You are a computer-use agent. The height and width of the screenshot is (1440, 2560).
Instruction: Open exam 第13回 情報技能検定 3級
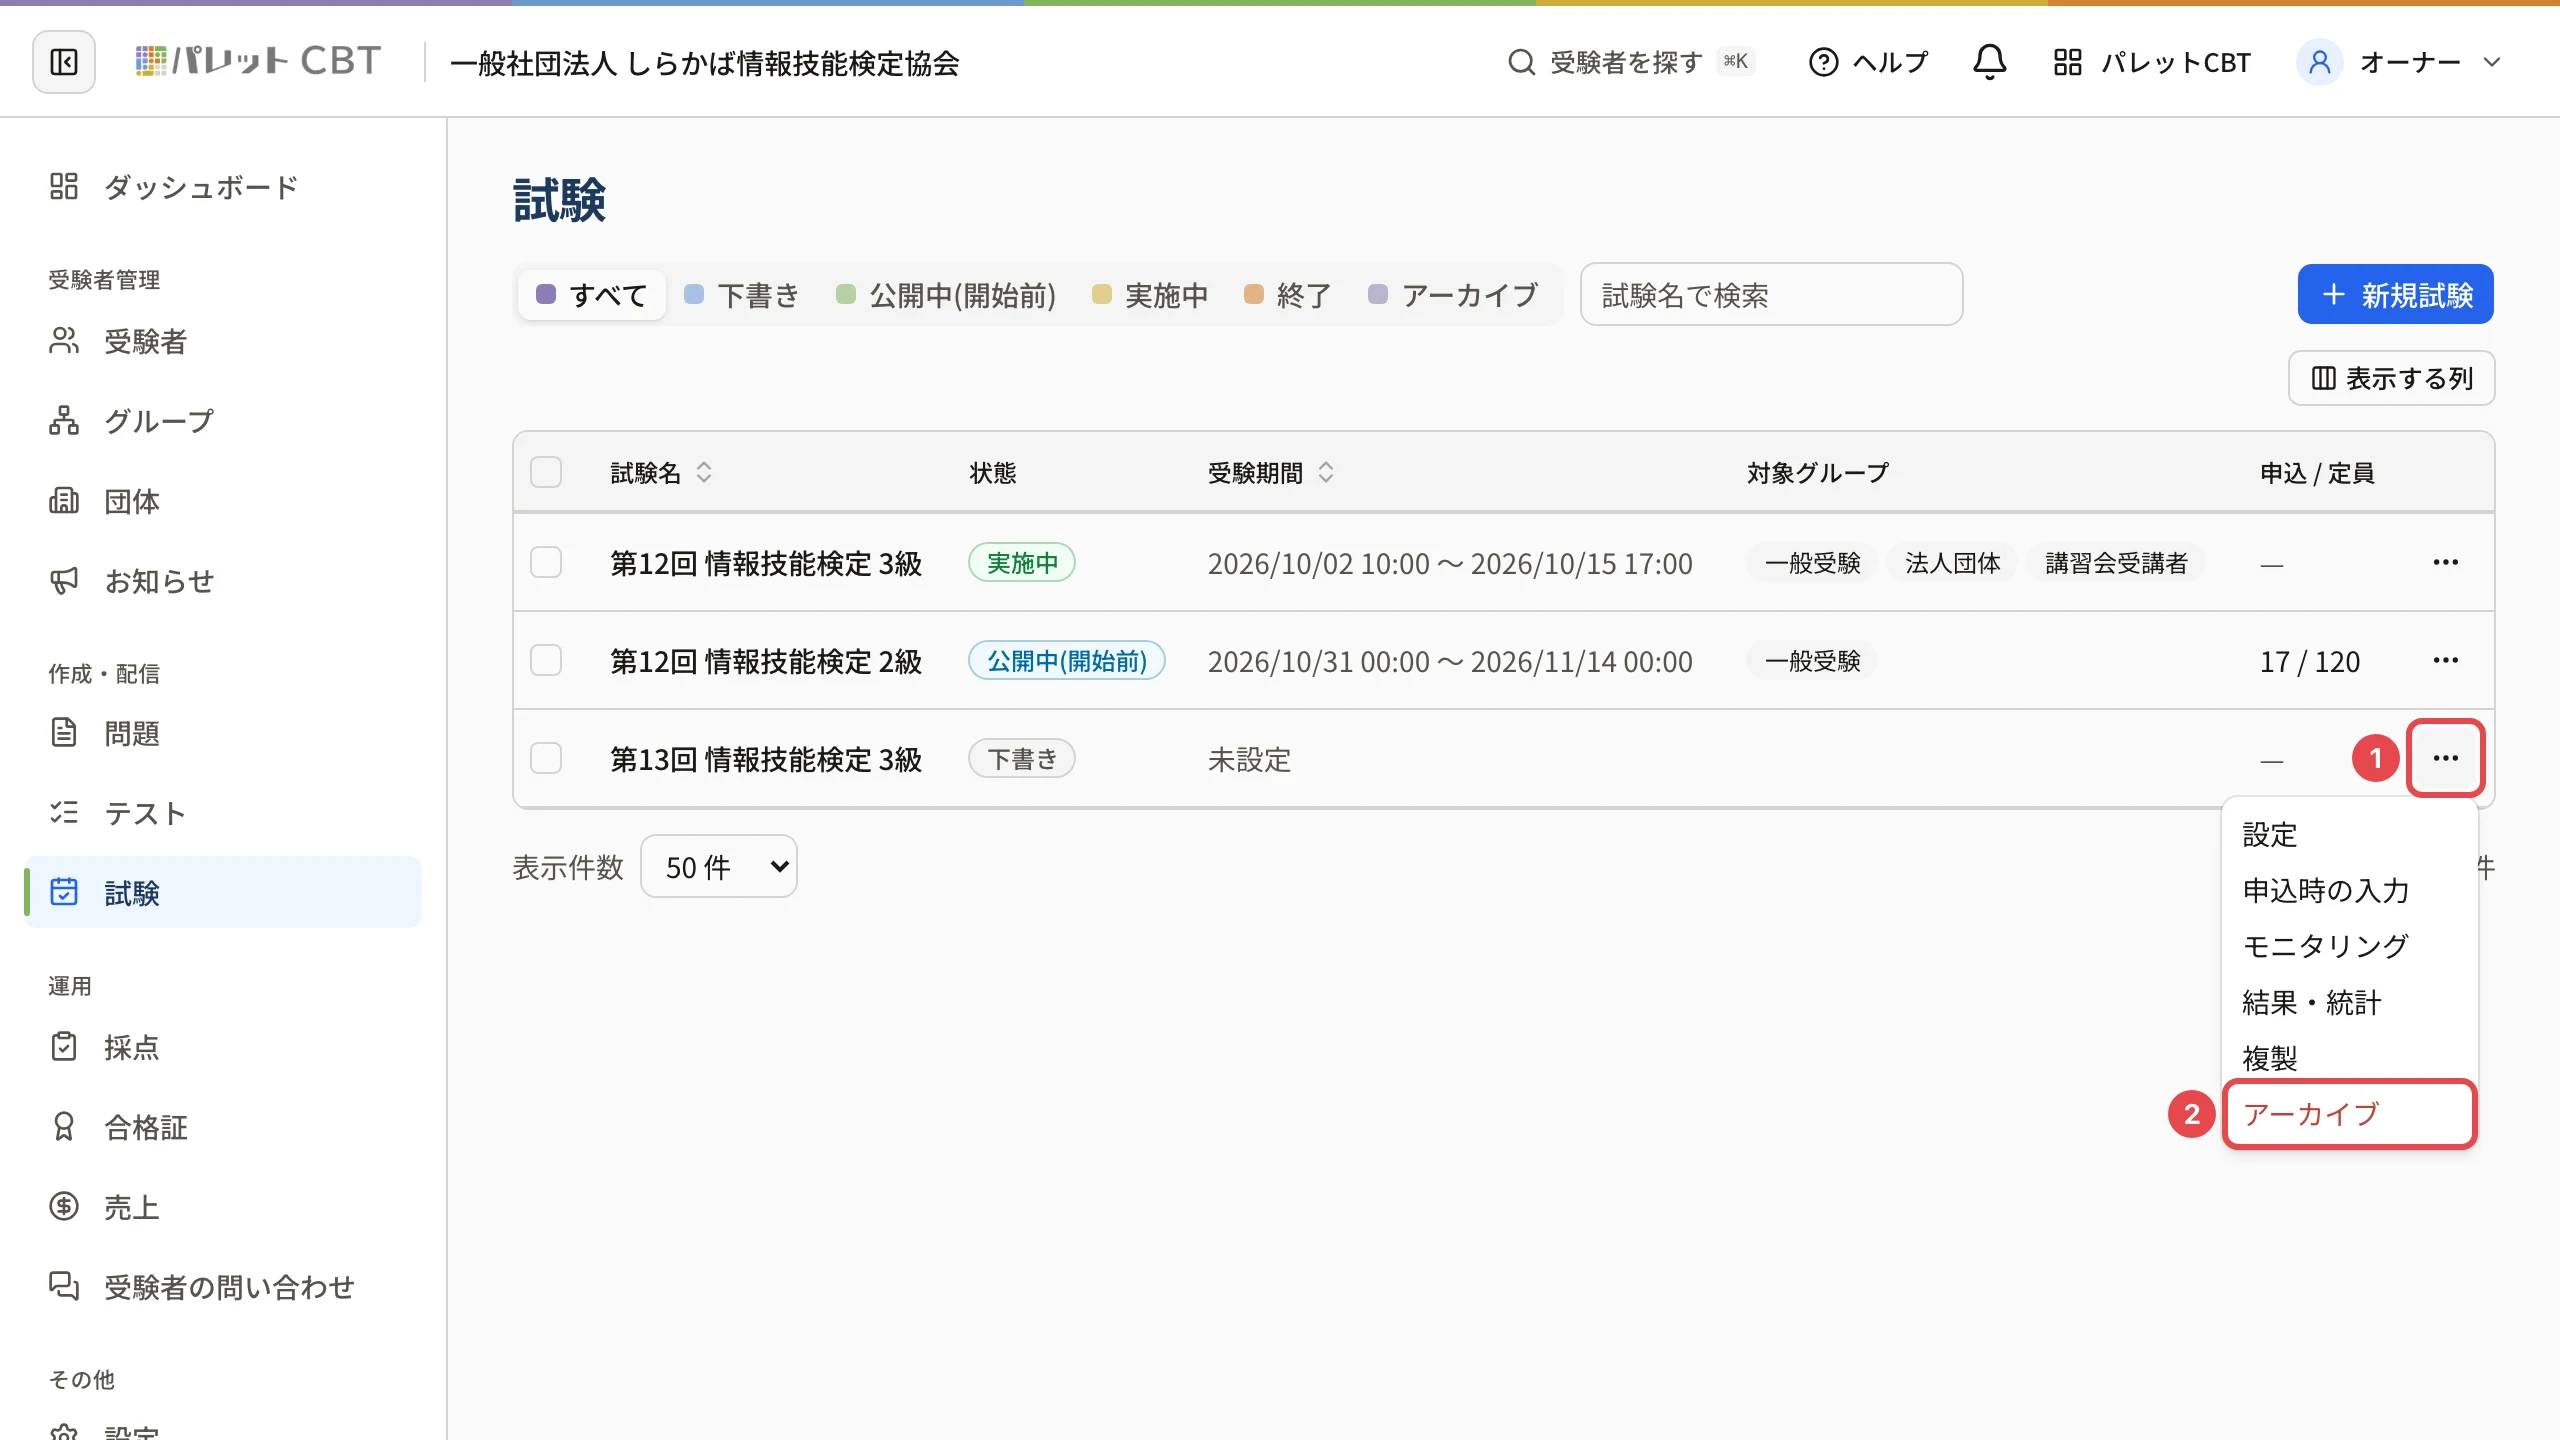[x=766, y=759]
